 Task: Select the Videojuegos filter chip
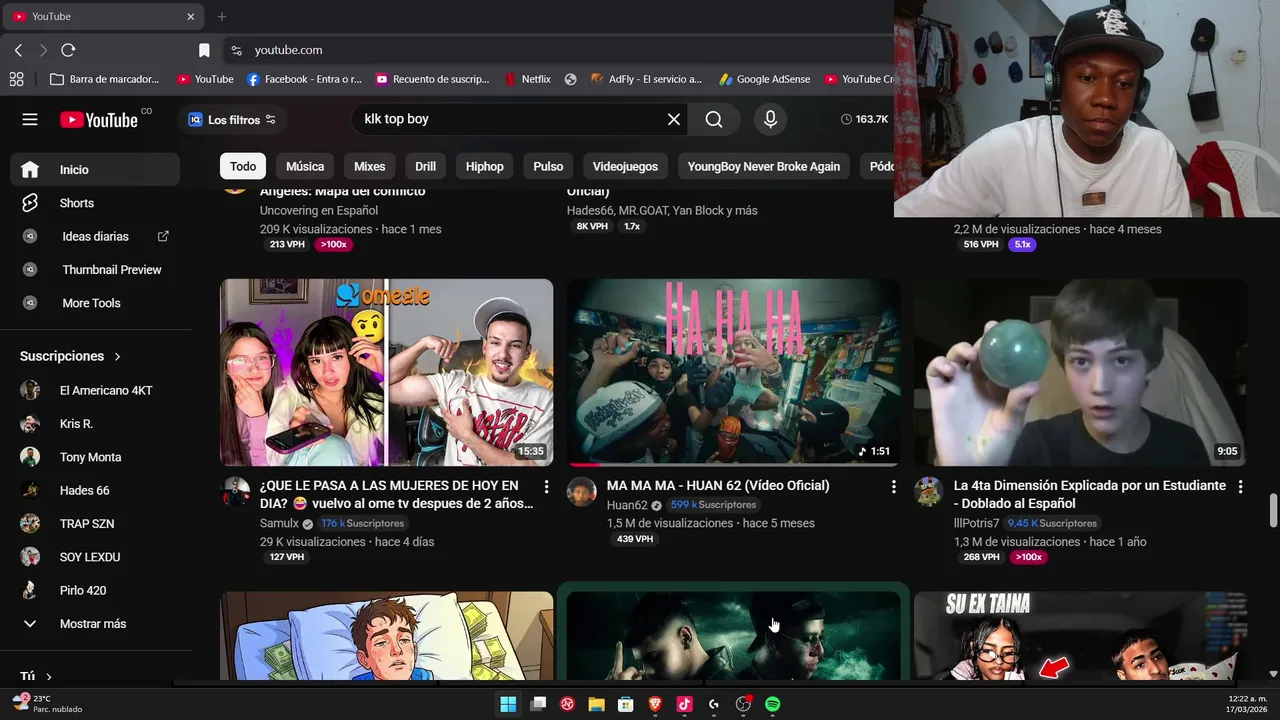click(625, 166)
